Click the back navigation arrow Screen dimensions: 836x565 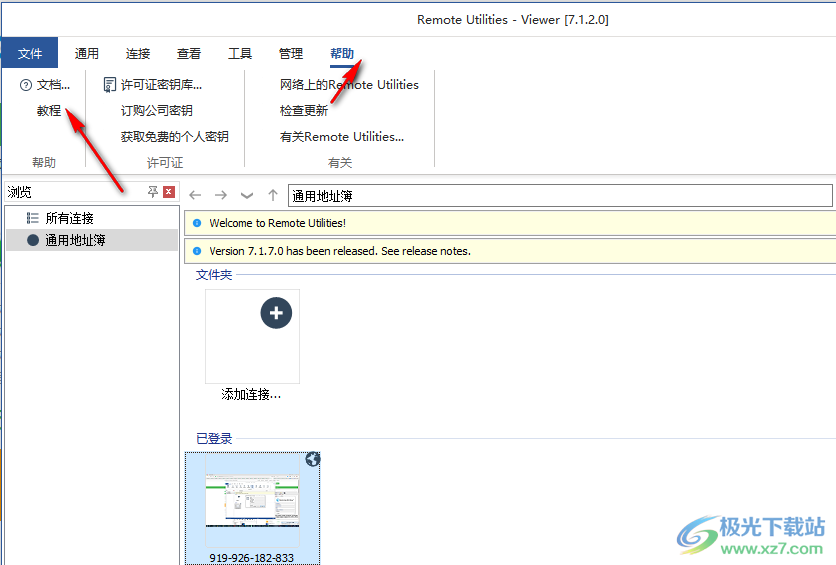coord(195,195)
